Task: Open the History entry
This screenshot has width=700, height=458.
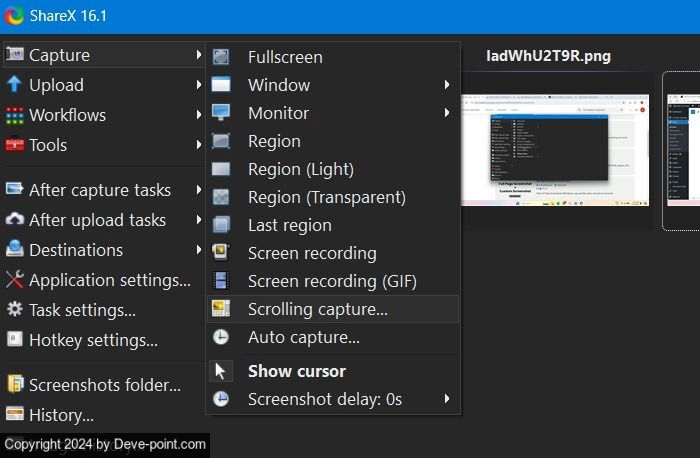Action: coord(61,415)
